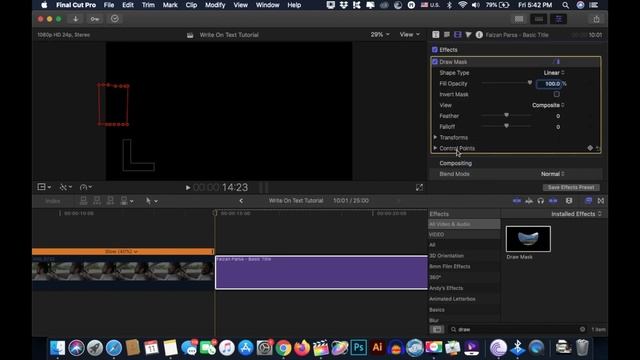Play the viewer video
Image resolution: width=640 pixels, height=360 pixels.
point(188,187)
